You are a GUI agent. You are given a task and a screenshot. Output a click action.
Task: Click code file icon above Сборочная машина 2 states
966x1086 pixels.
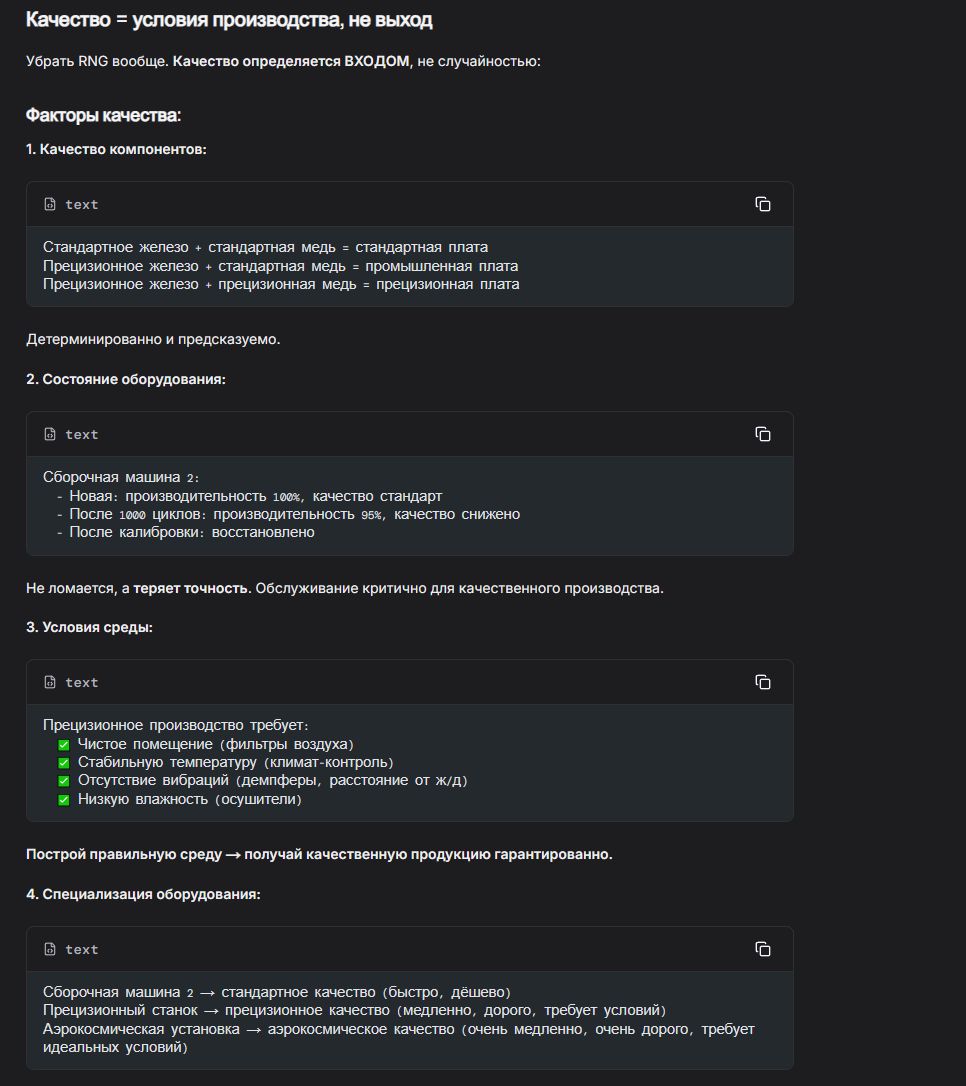click(x=50, y=434)
